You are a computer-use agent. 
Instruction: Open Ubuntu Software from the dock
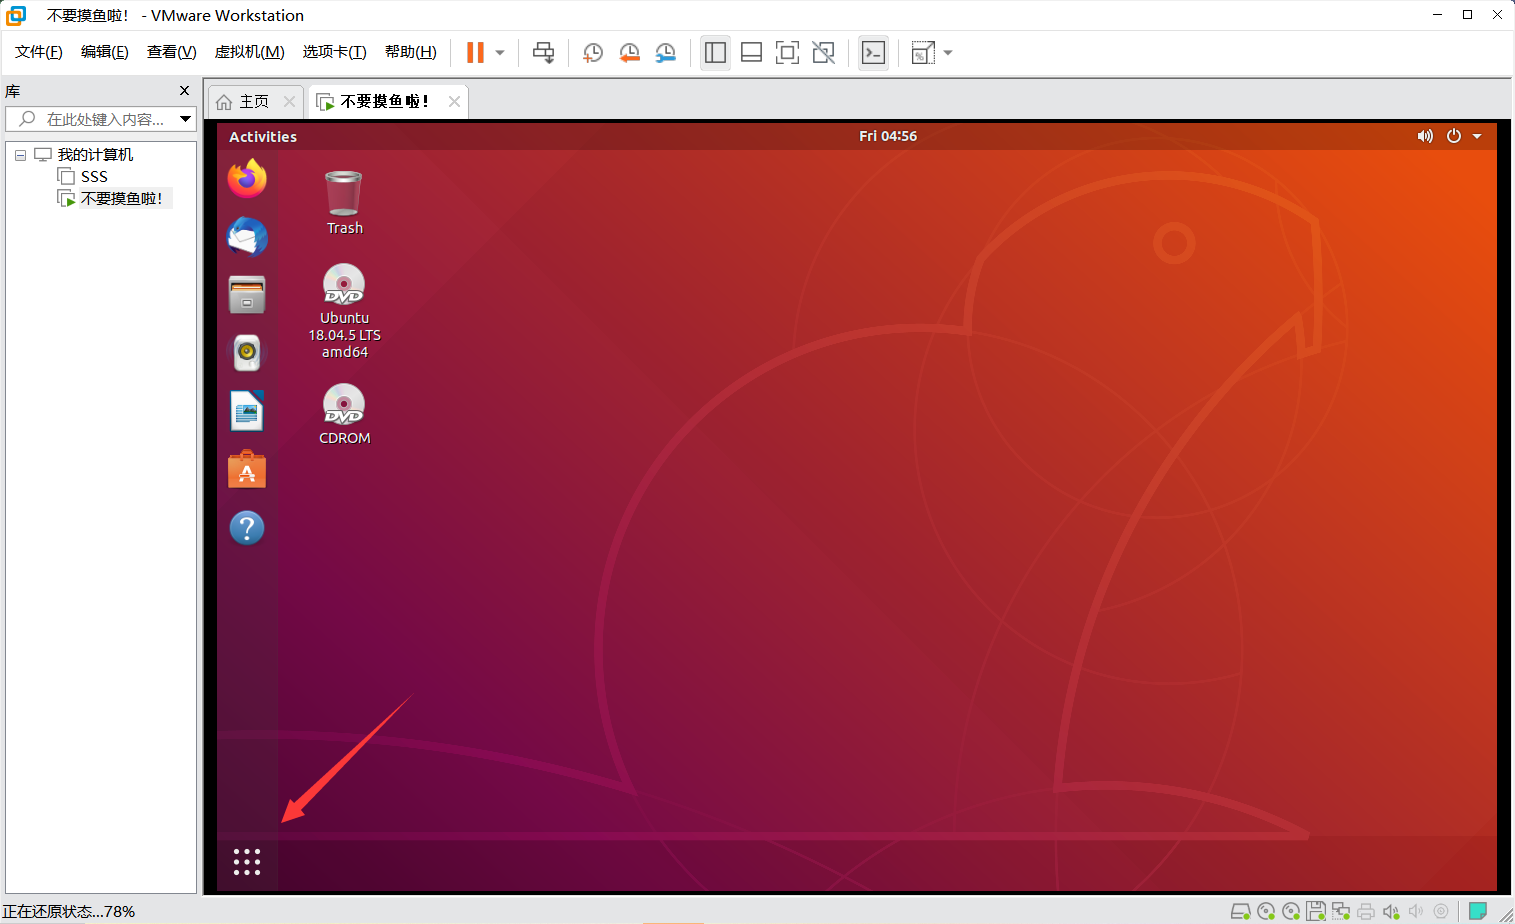pos(247,469)
